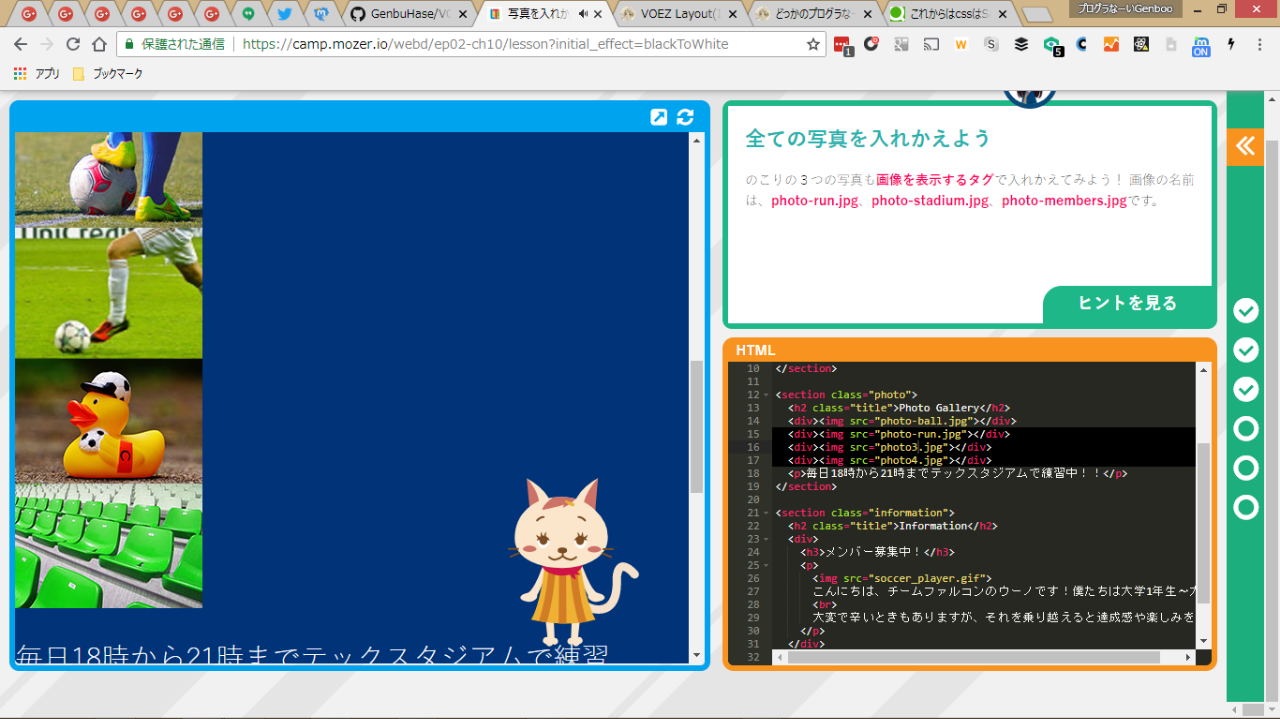
Task: Collapse the sidebar with double chevron
Action: (1245, 147)
